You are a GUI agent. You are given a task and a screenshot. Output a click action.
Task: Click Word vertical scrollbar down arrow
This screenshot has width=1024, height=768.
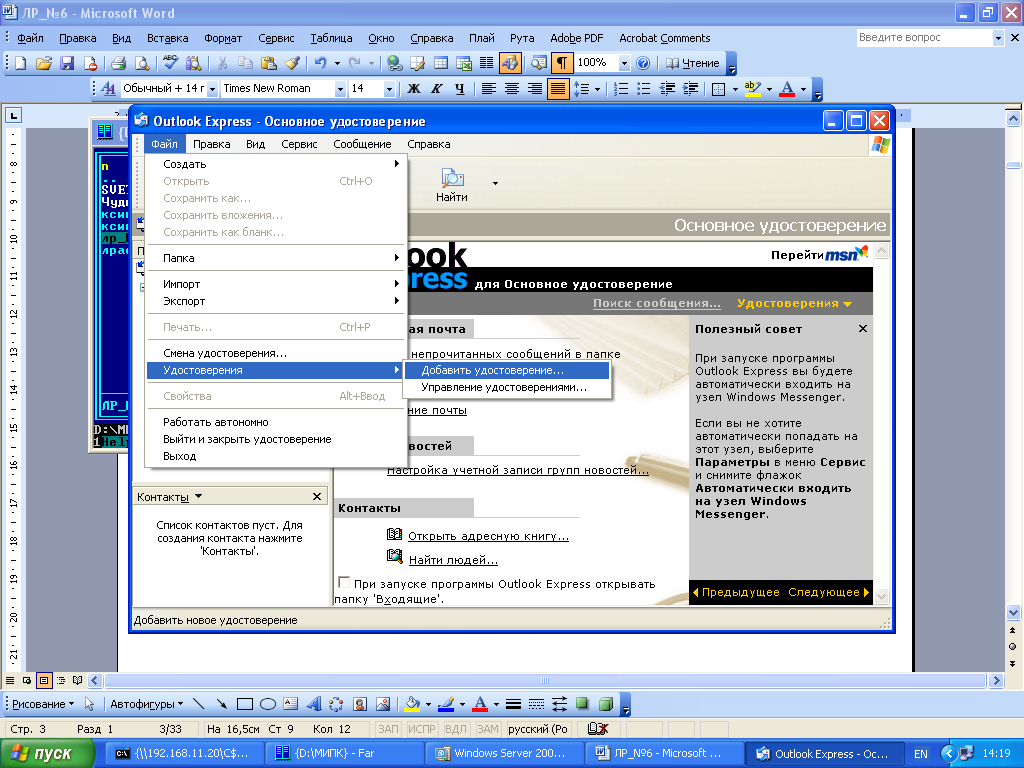1014,613
